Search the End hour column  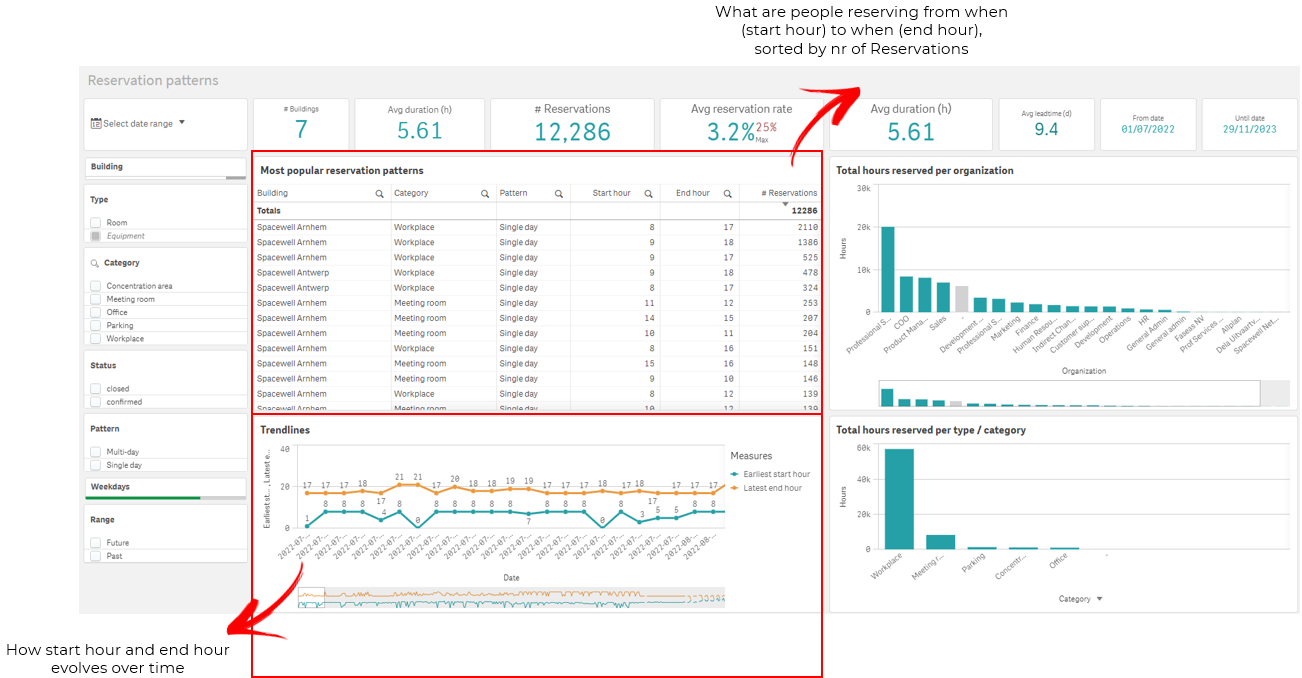[727, 193]
